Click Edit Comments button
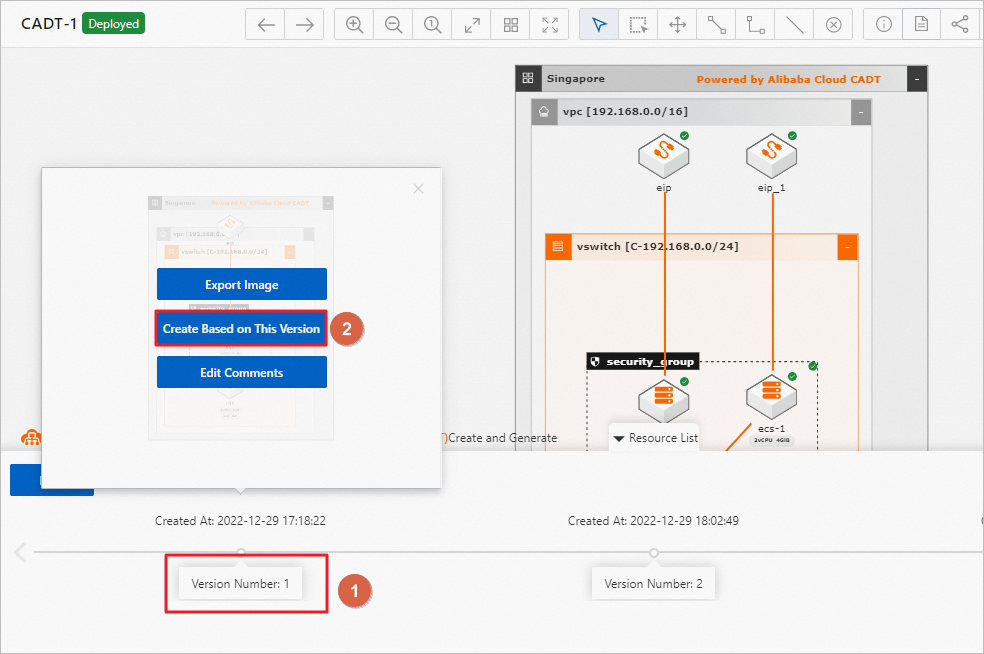 tap(242, 372)
